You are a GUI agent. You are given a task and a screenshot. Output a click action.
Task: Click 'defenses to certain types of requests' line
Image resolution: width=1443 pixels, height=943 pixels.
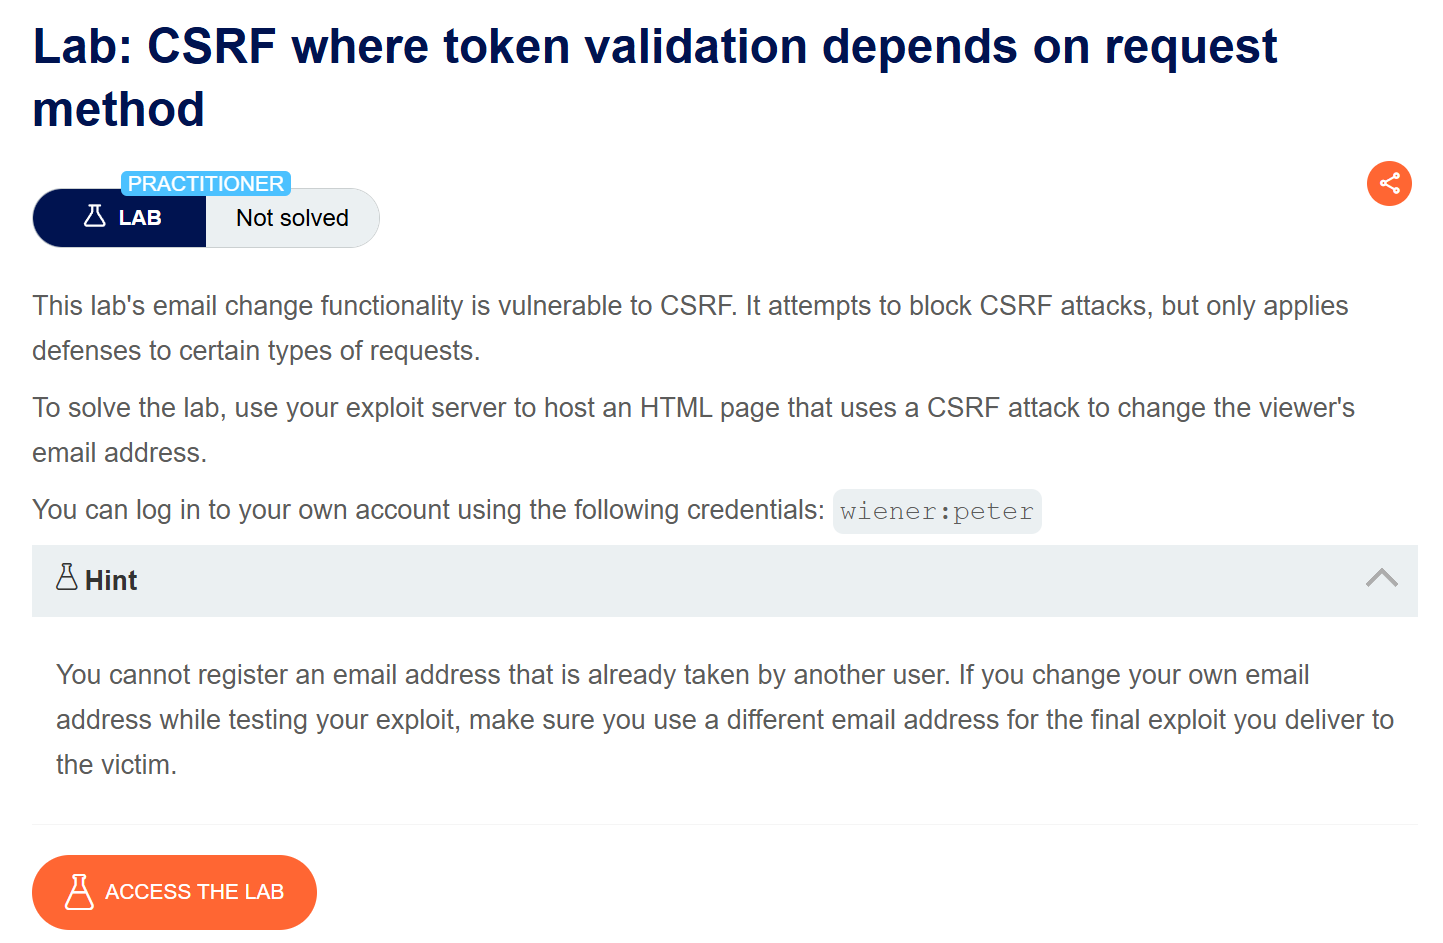[256, 351]
